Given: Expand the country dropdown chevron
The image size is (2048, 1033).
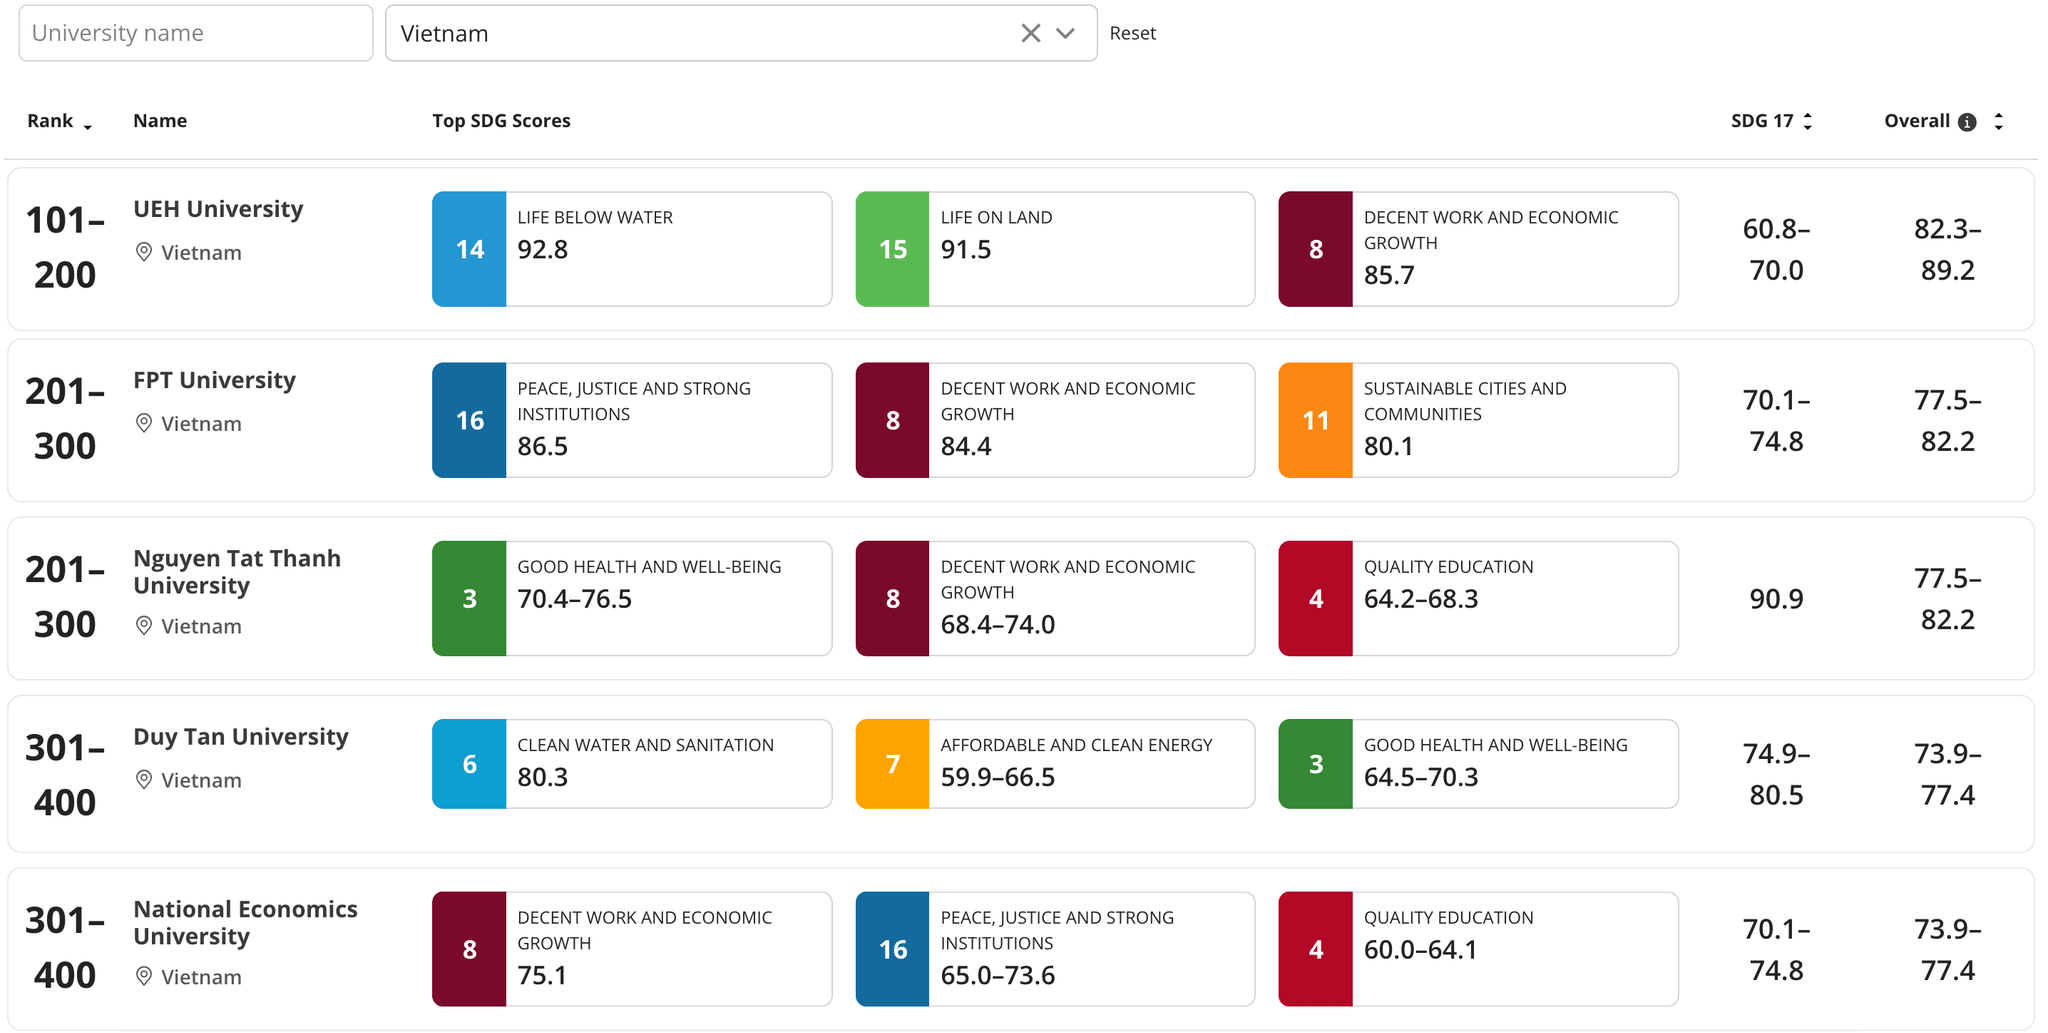Looking at the screenshot, I should [x=1066, y=33].
